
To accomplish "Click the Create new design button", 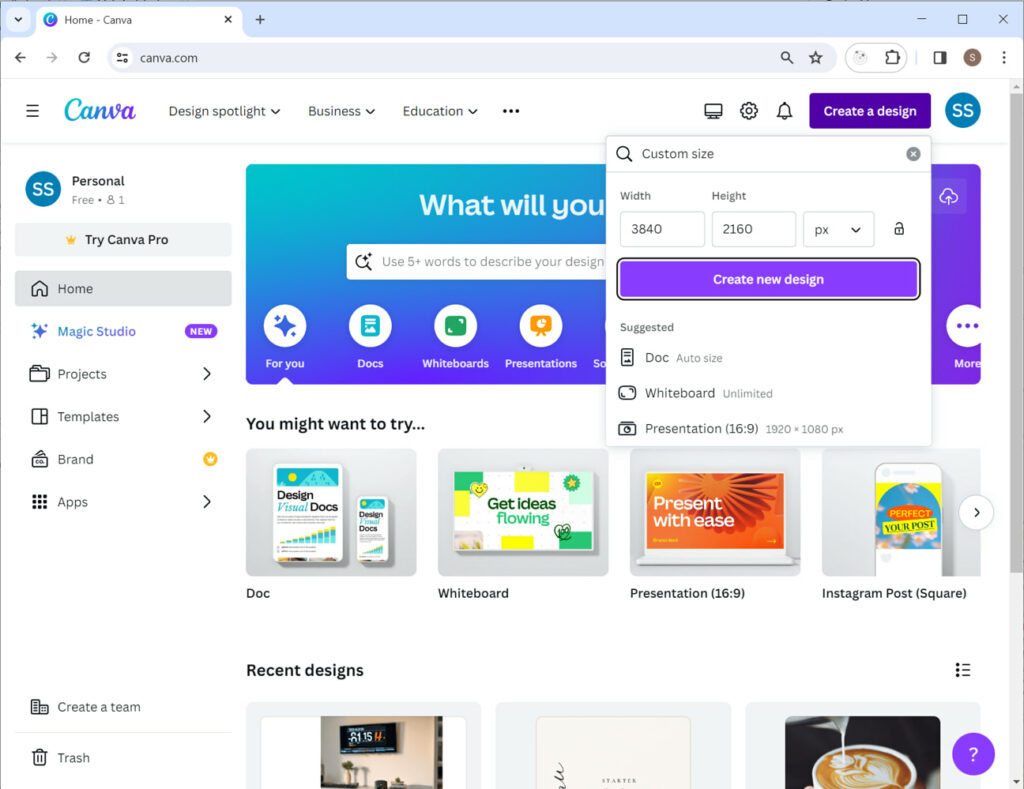I will pos(767,280).
